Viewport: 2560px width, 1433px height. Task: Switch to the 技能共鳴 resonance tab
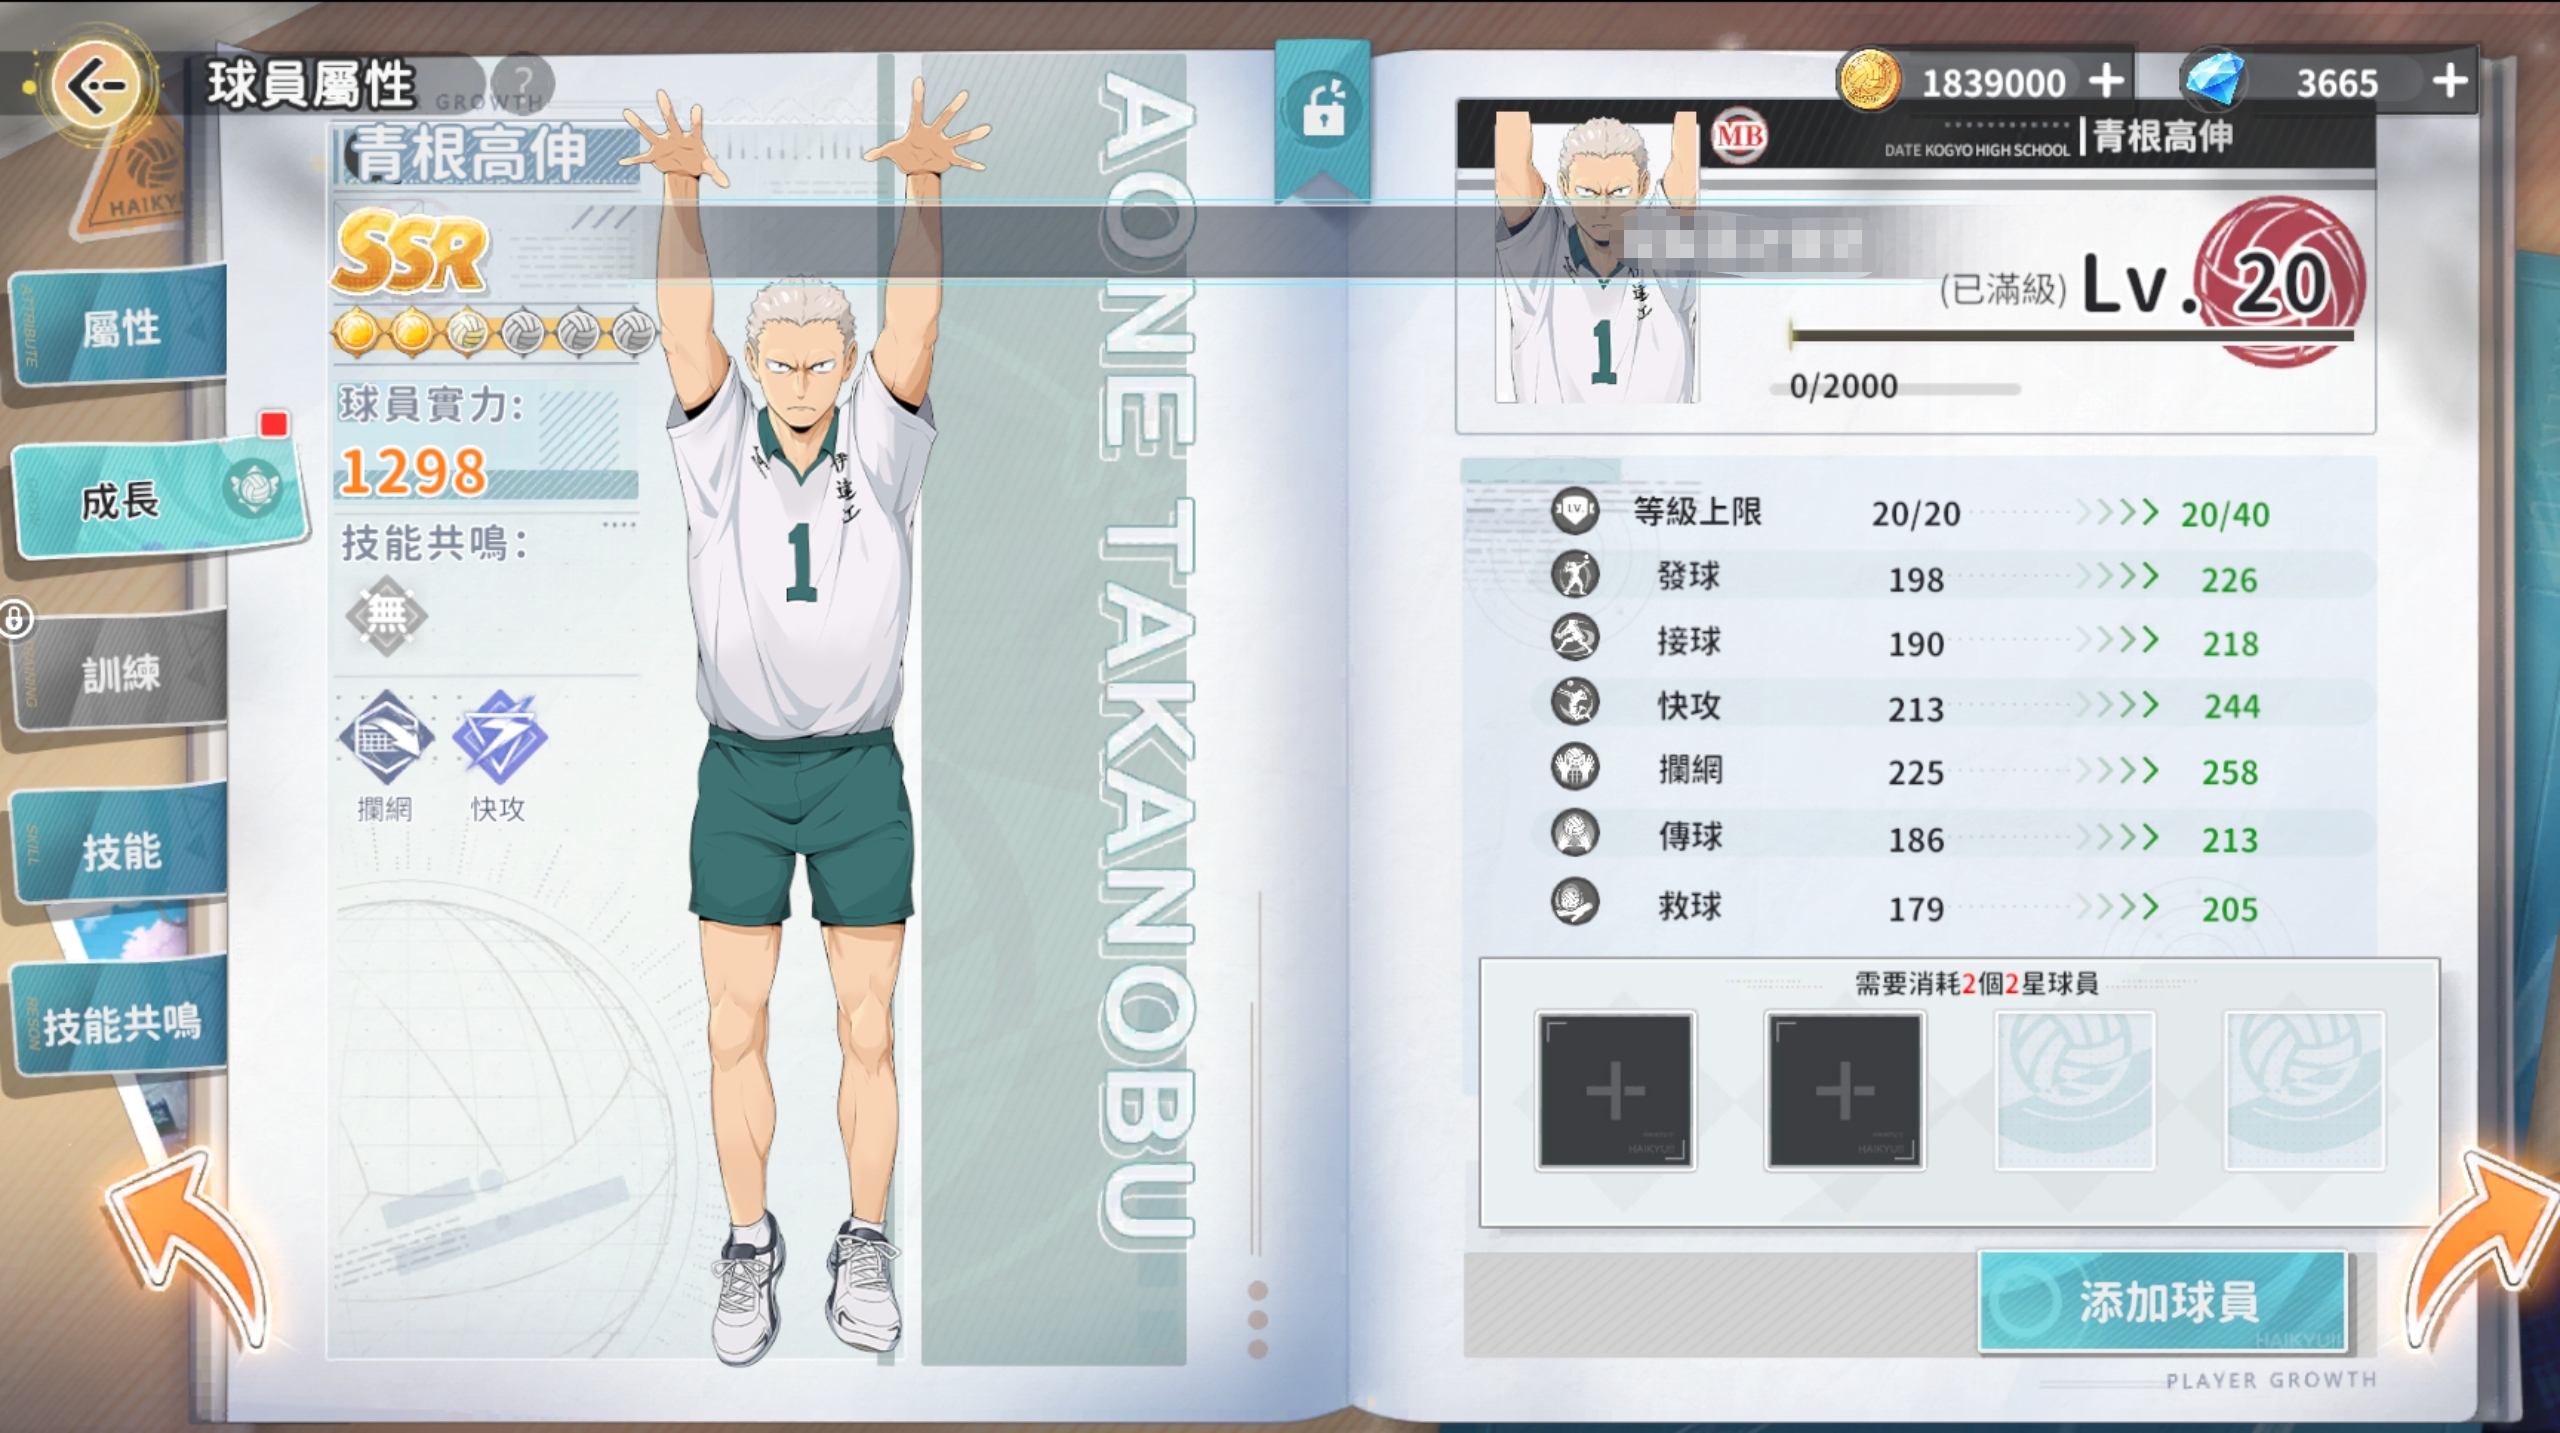(122, 1024)
